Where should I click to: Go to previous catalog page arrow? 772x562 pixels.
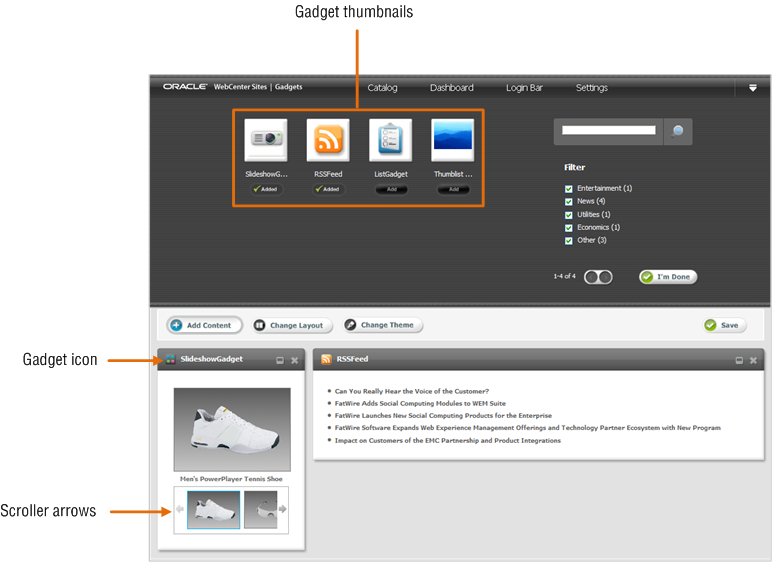coord(592,277)
